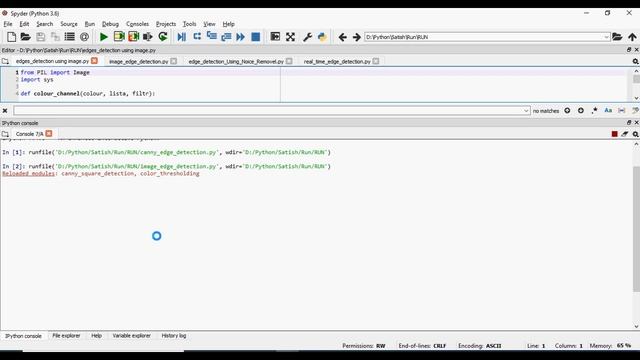Change to parent directory up arrow
640x360 pixels.
pos(632,37)
